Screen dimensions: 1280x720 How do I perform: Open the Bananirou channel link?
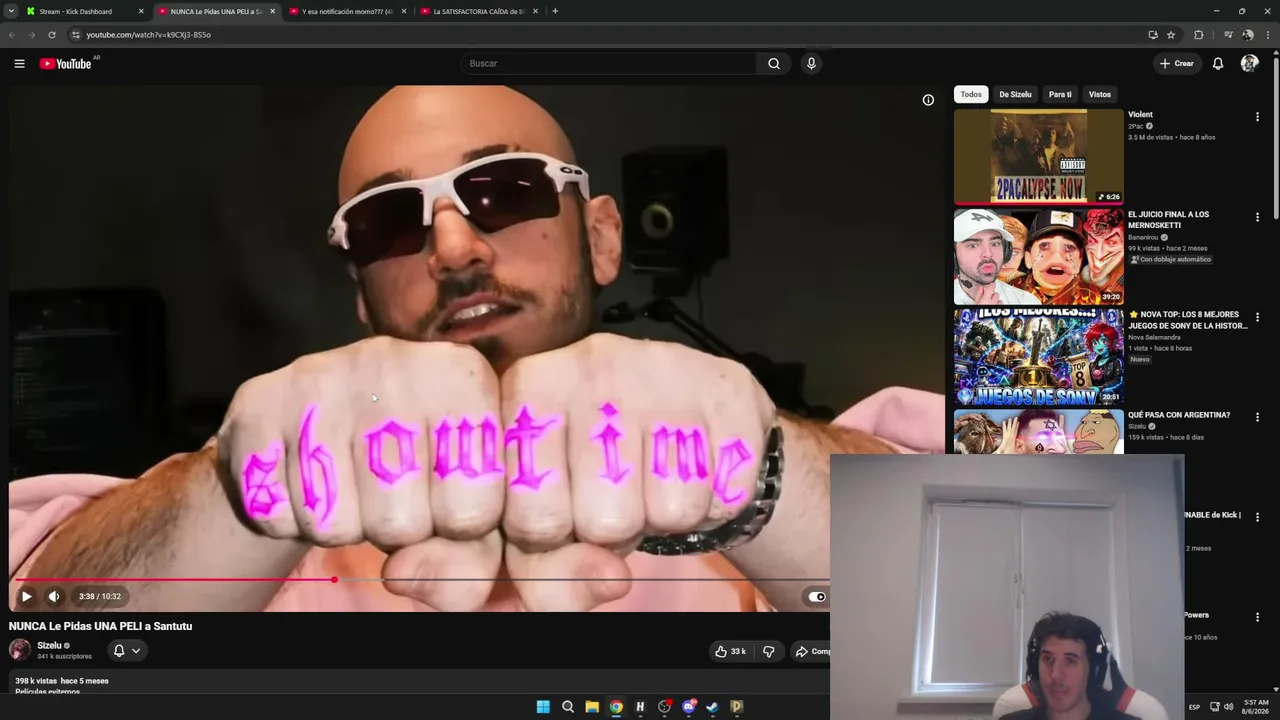[x=1143, y=237]
